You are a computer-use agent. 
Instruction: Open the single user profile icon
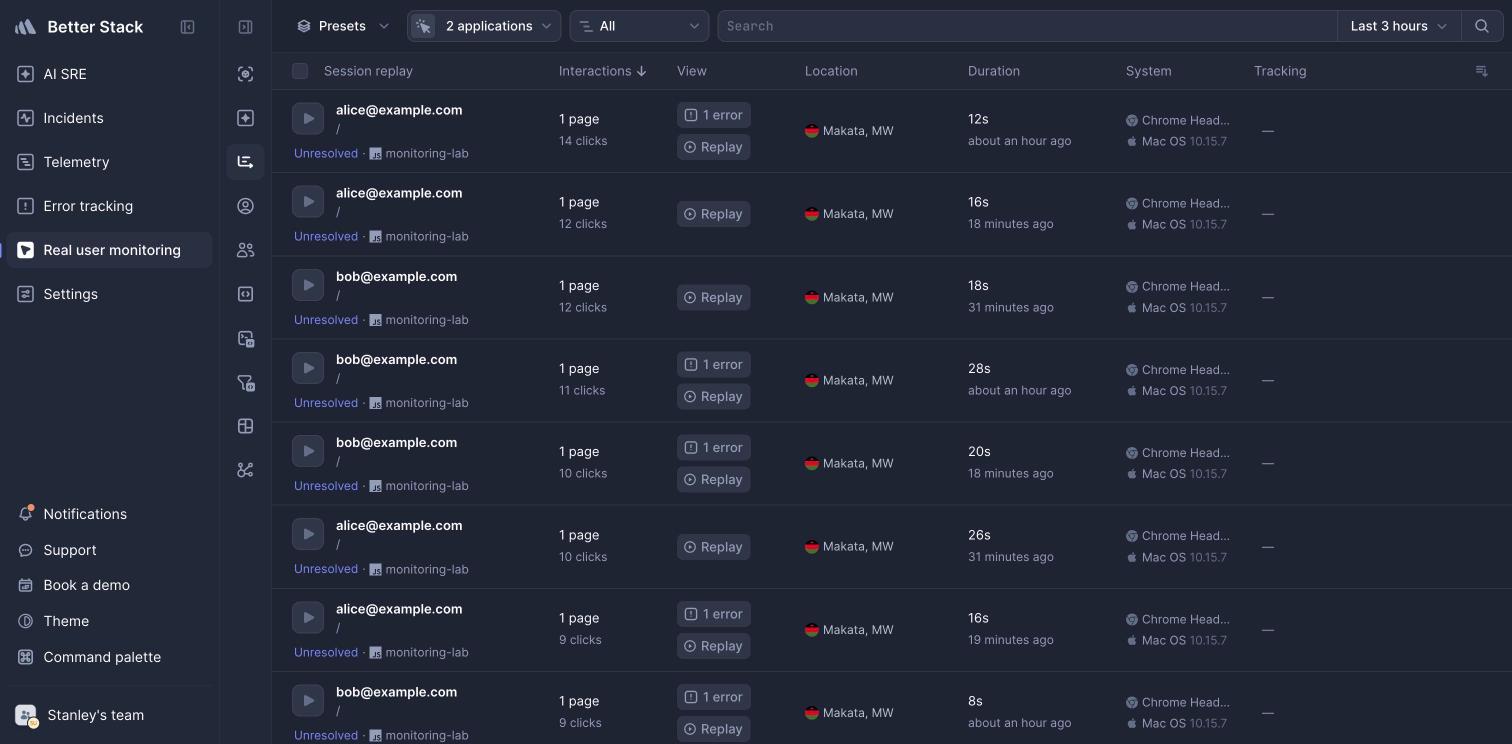pyautogui.click(x=245, y=206)
